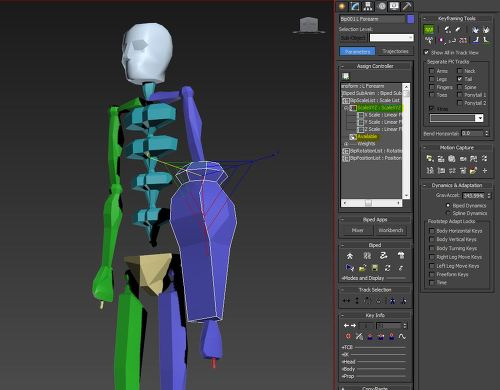
Task: Click the Anchor Left Leg foot icon
Action: 475,40
